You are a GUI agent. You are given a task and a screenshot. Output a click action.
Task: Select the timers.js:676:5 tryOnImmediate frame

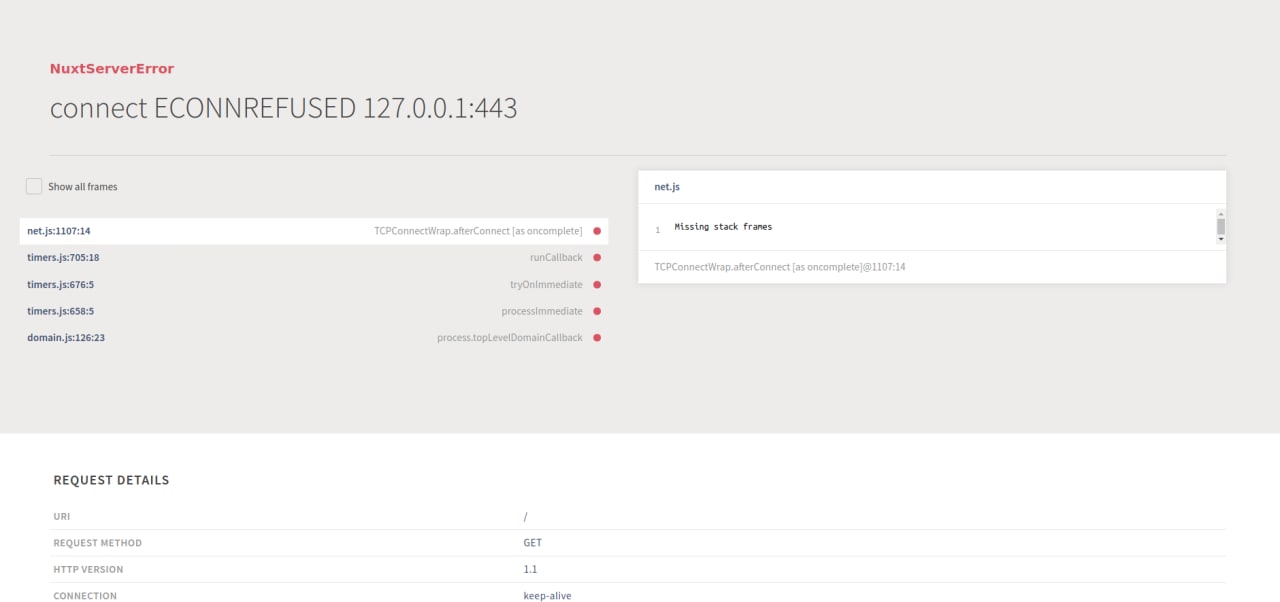coord(313,284)
